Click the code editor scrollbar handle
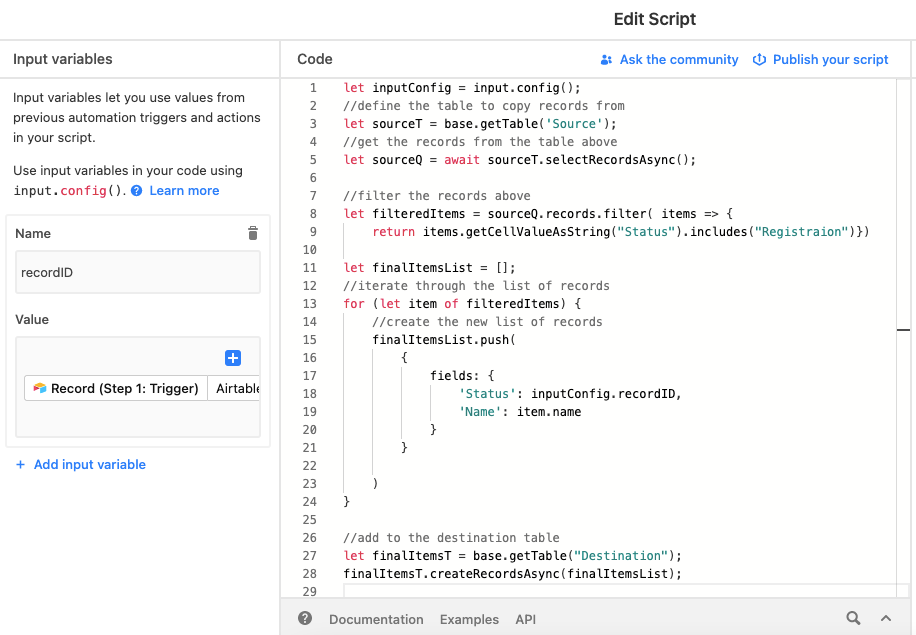916x635 pixels. [x=903, y=329]
